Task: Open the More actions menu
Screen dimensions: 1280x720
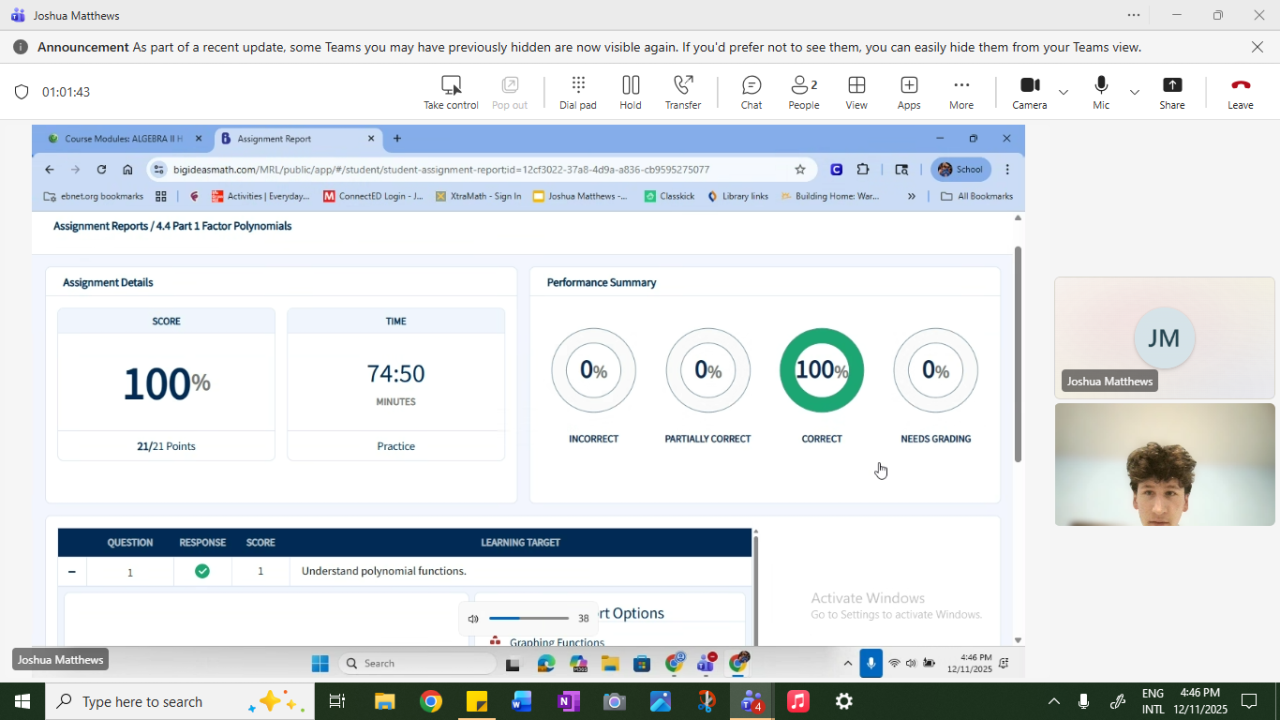Action: point(961,91)
